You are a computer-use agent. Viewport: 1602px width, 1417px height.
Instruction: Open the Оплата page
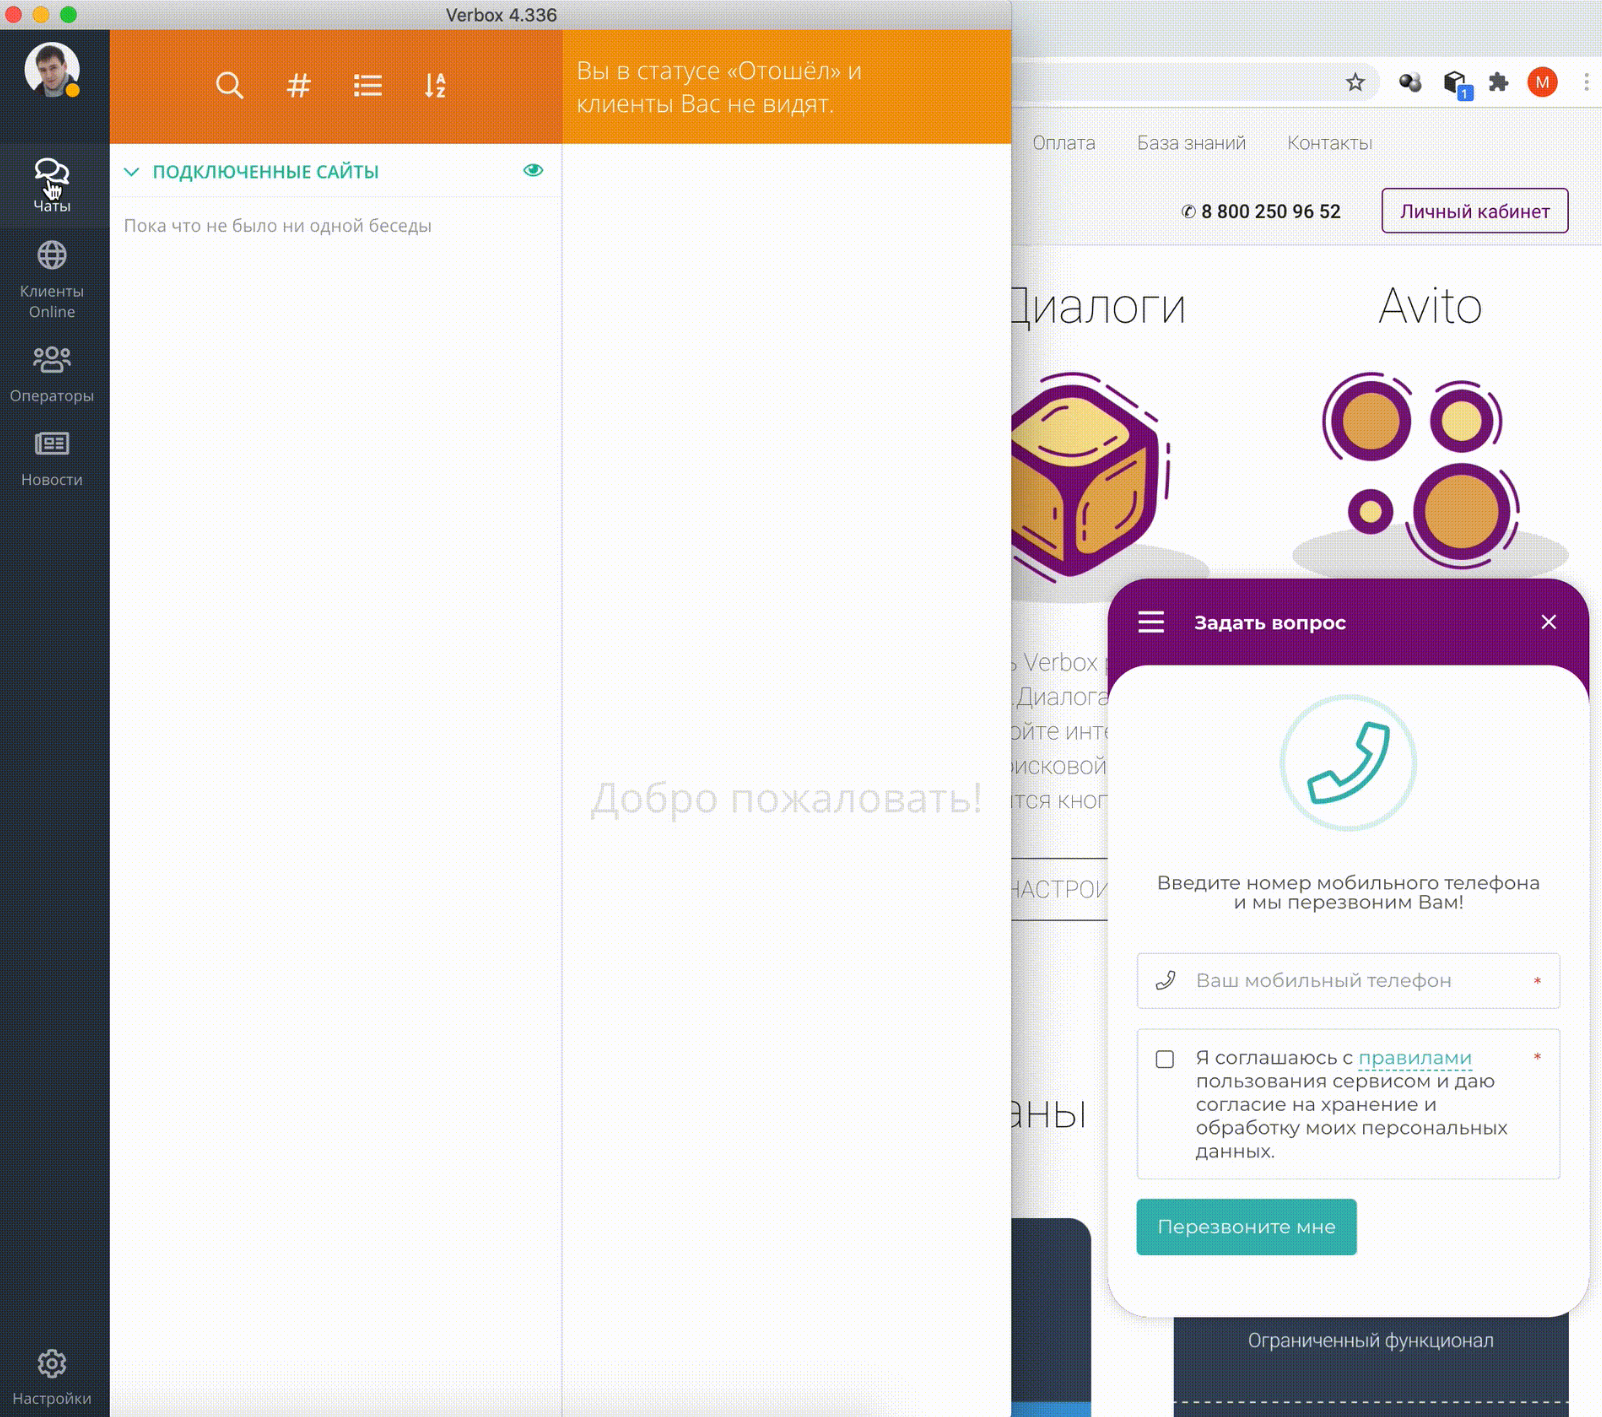pyautogui.click(x=1063, y=143)
